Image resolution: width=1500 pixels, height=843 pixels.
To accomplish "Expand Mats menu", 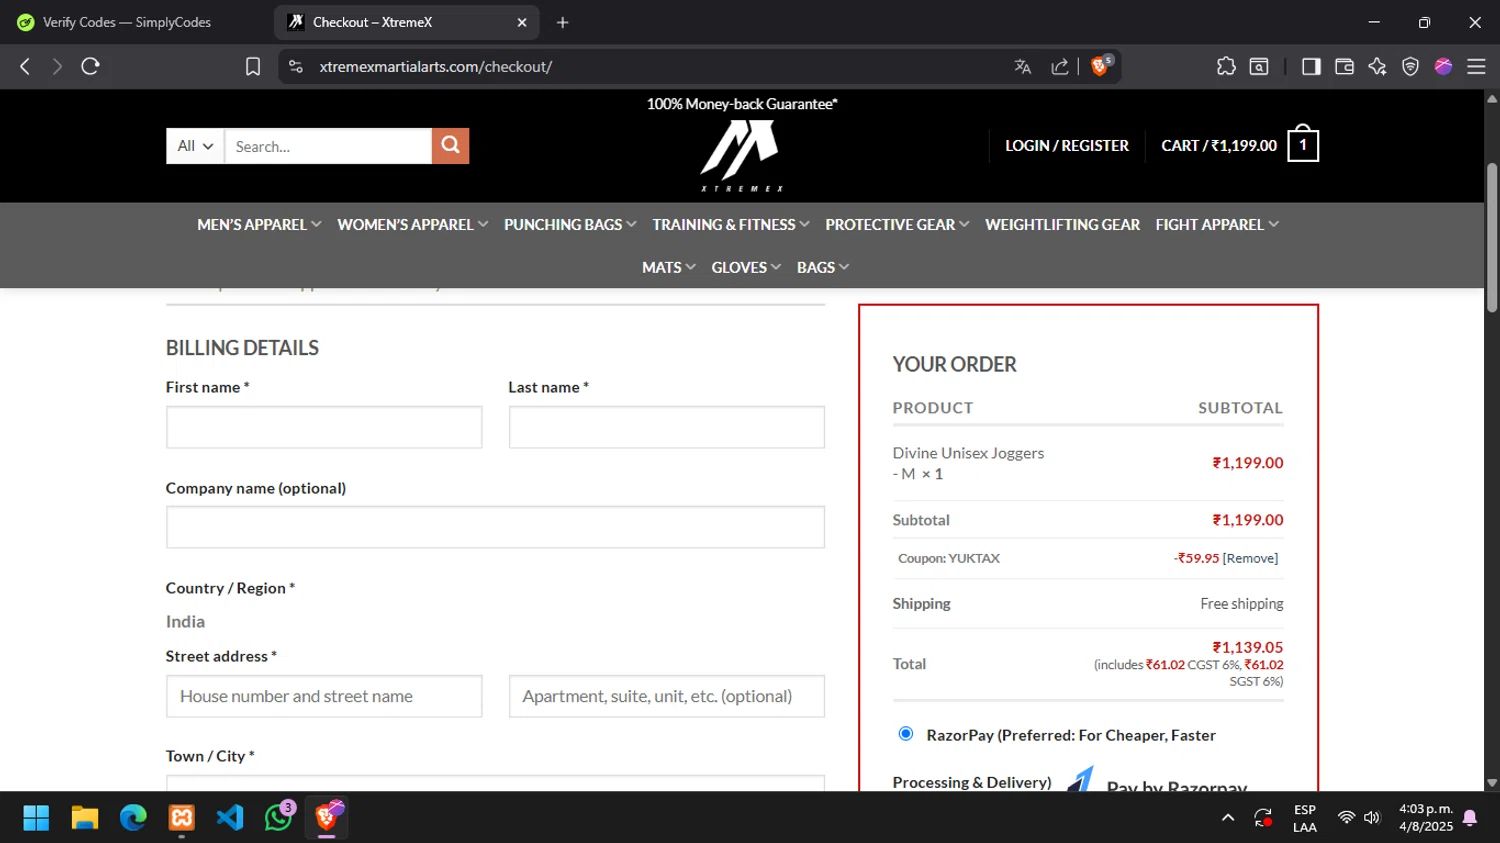I will (668, 268).
